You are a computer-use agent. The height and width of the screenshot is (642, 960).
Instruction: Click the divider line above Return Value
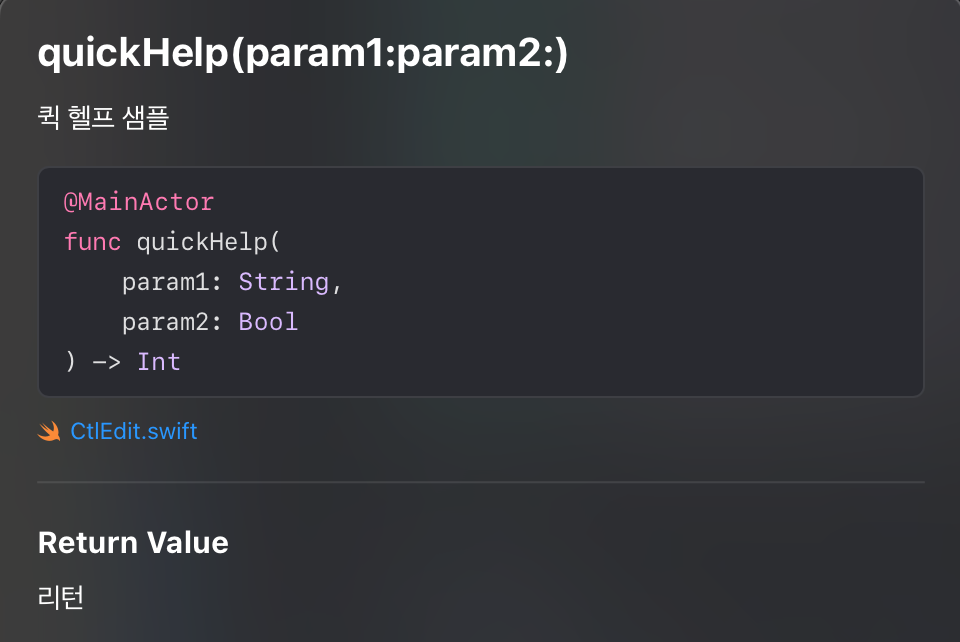click(480, 482)
